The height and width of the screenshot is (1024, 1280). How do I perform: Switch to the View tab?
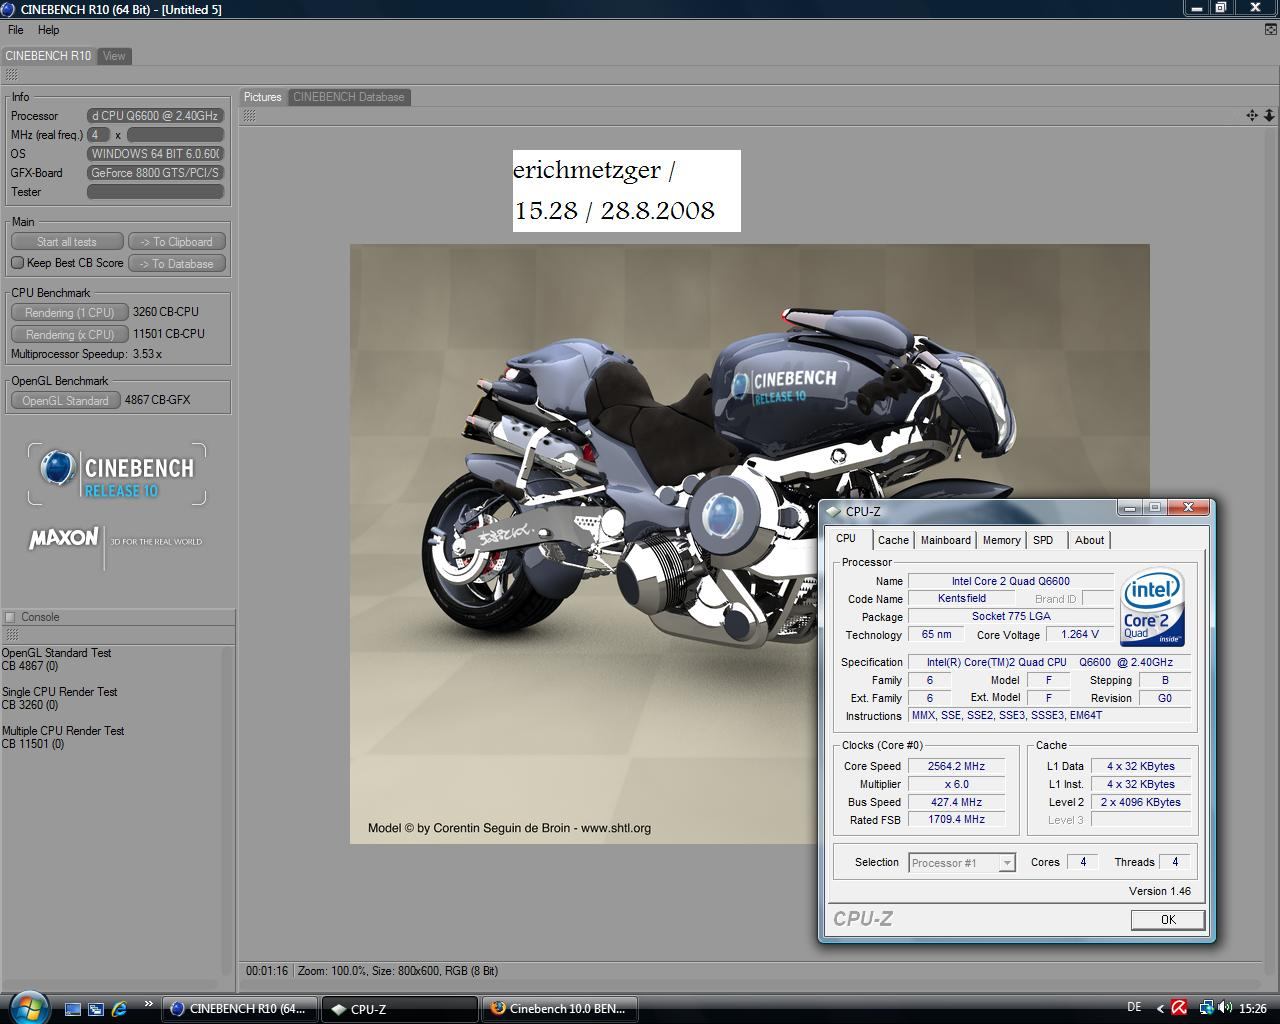pyautogui.click(x=114, y=56)
